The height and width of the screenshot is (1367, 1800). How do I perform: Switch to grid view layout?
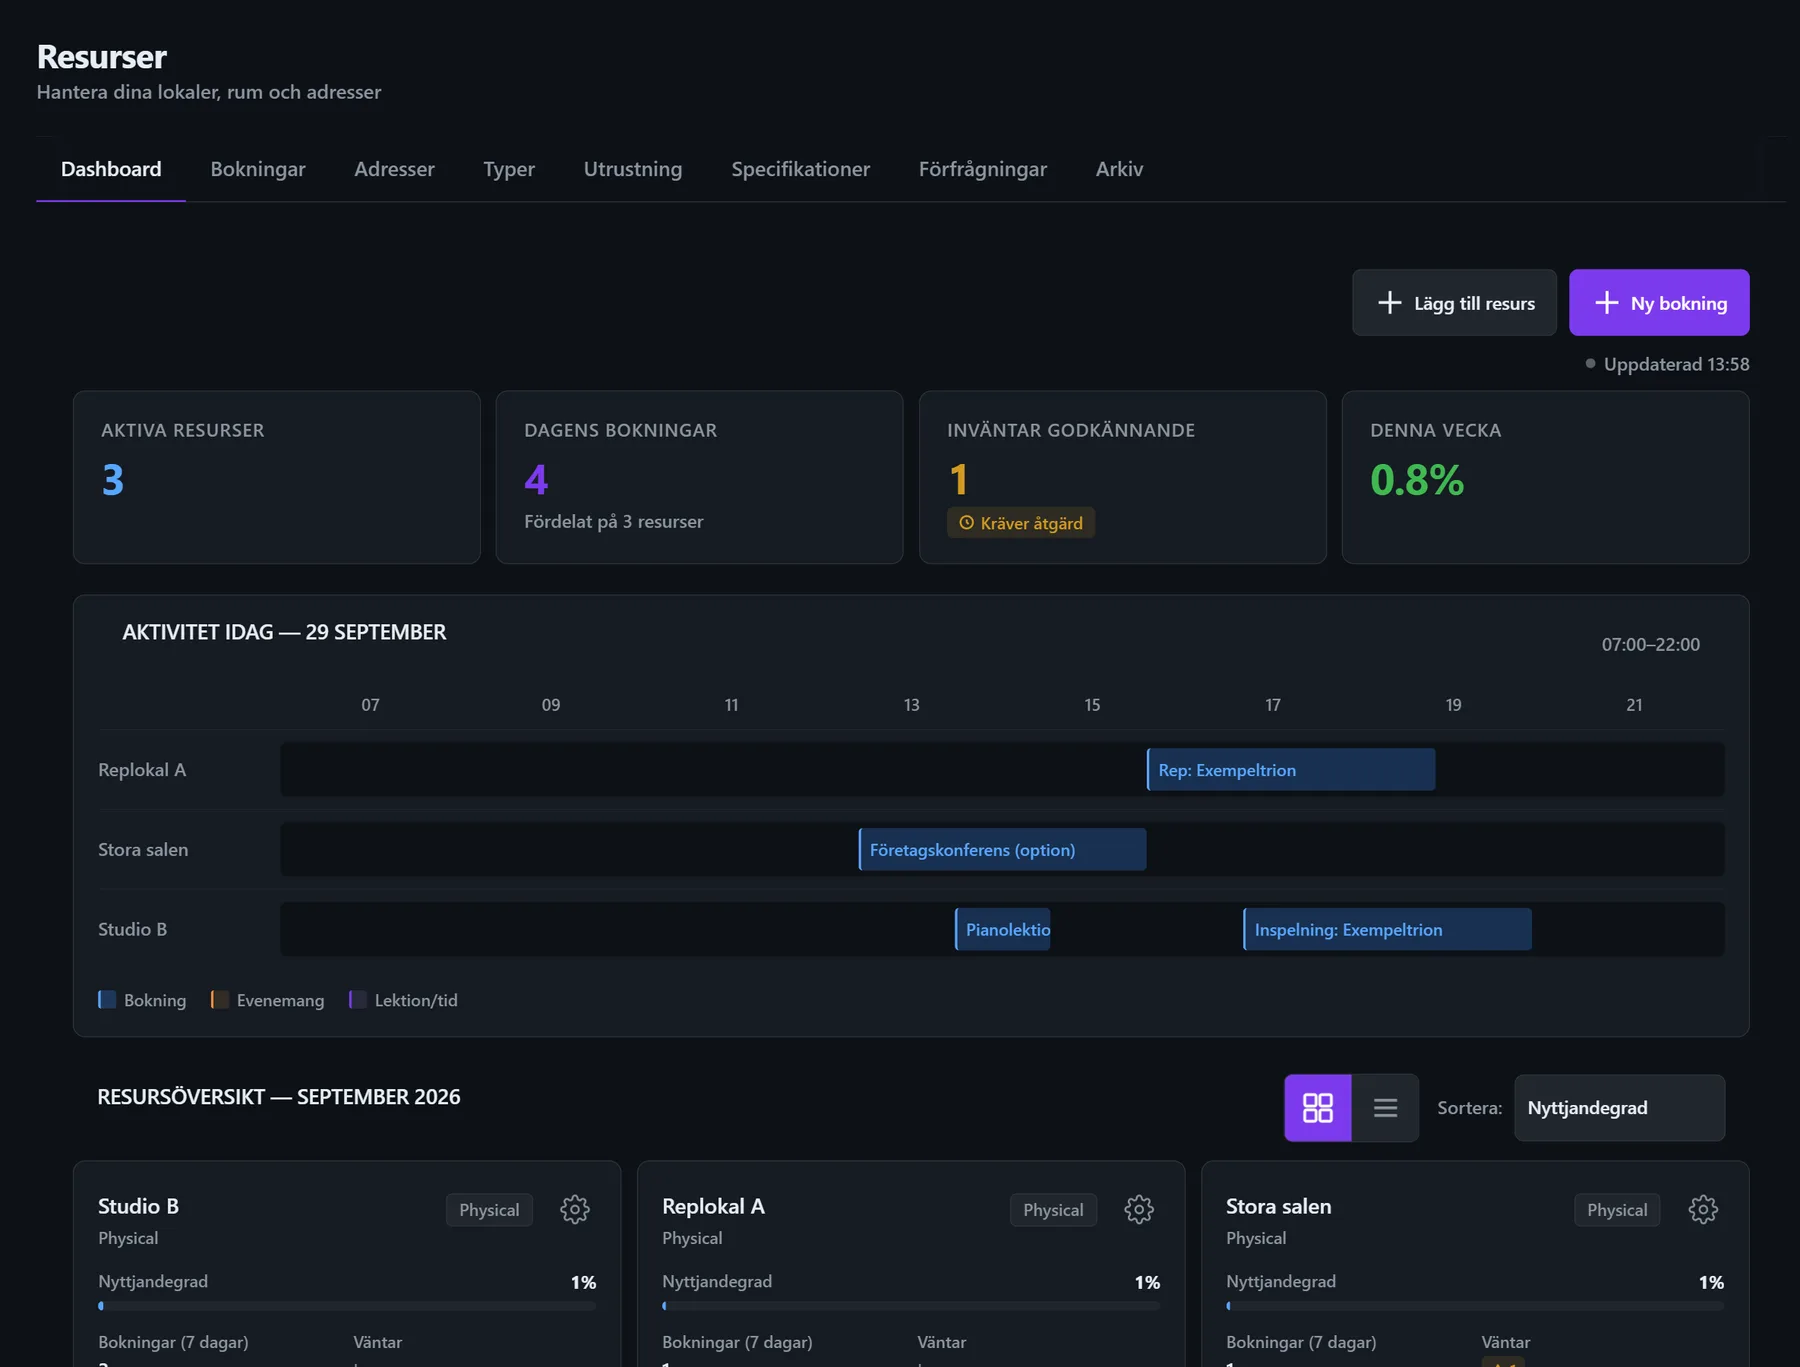point(1318,1107)
